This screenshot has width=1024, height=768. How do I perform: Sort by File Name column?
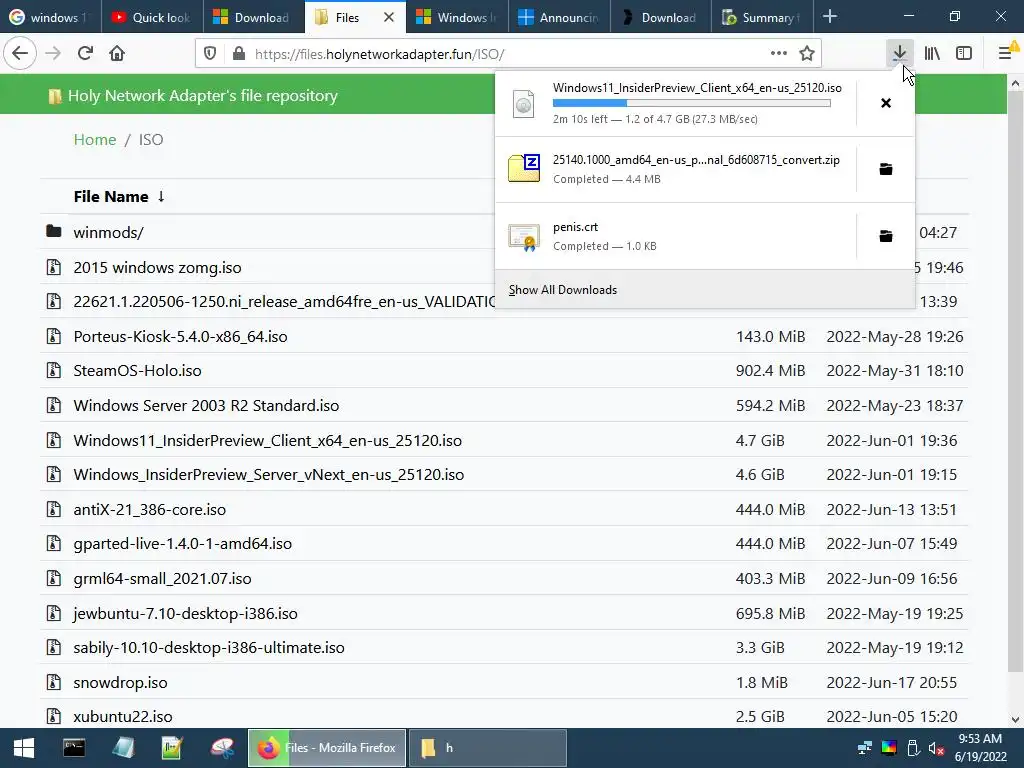tap(119, 197)
